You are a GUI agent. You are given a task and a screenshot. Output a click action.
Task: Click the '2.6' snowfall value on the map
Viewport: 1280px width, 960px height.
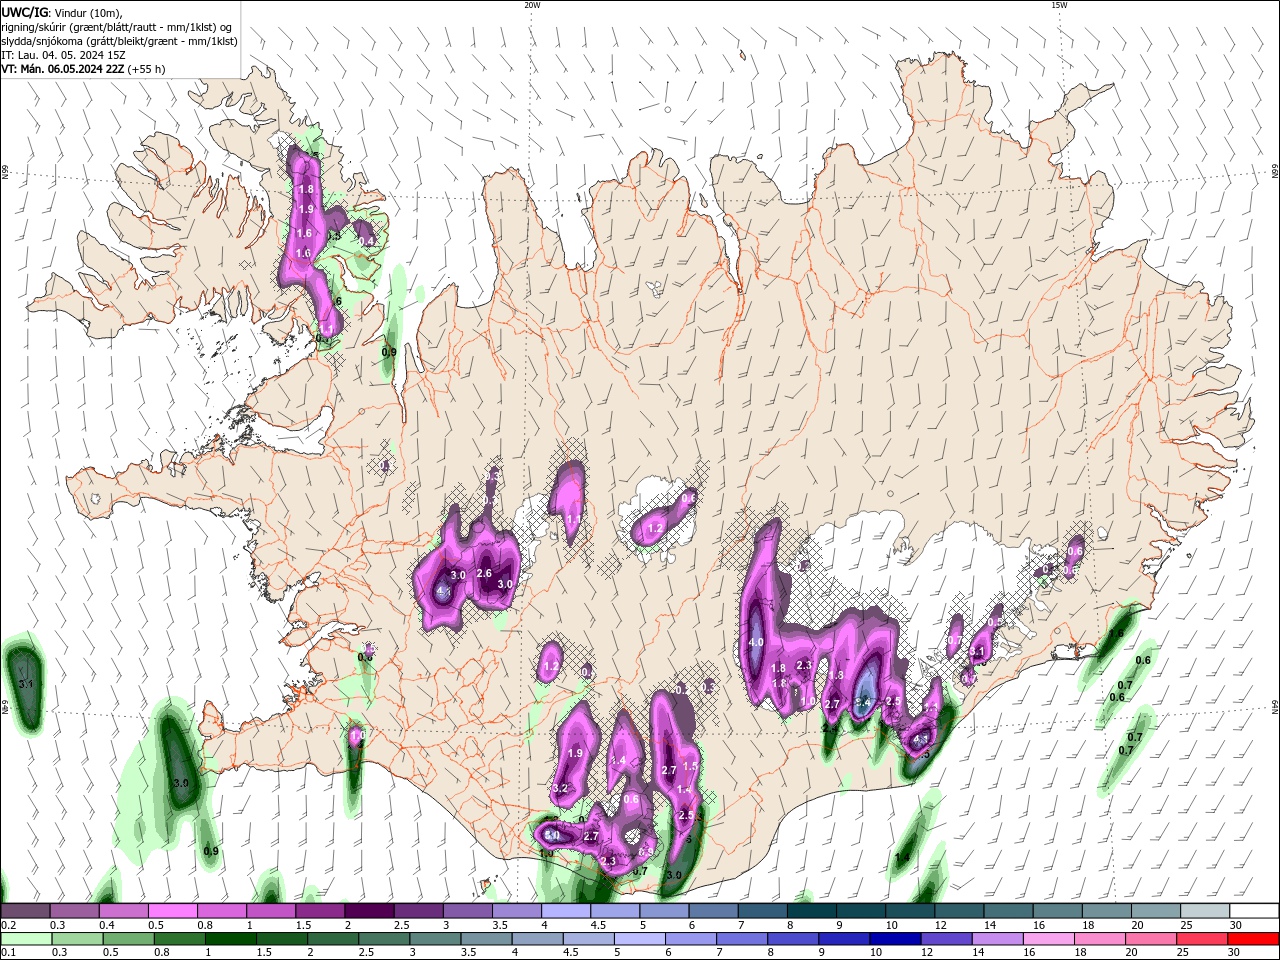click(x=484, y=573)
